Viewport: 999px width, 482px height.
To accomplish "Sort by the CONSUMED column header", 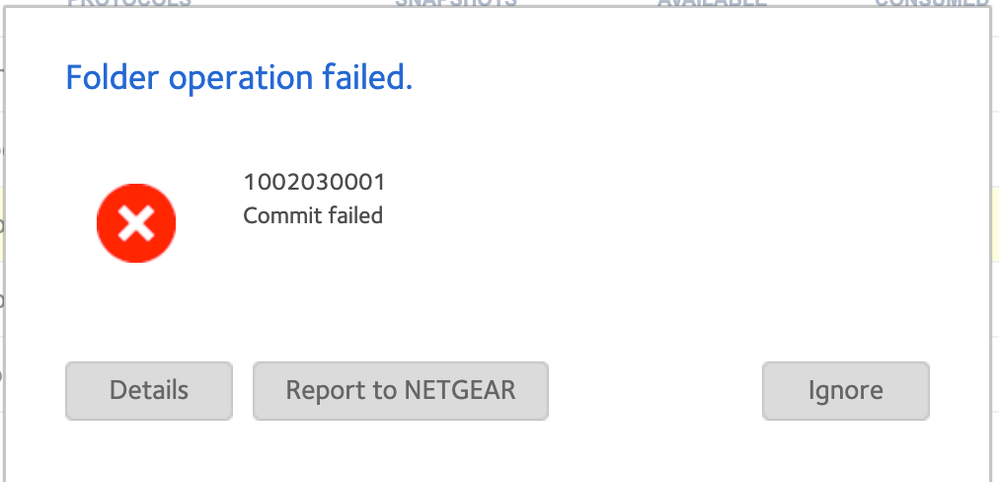I will coord(930,3).
